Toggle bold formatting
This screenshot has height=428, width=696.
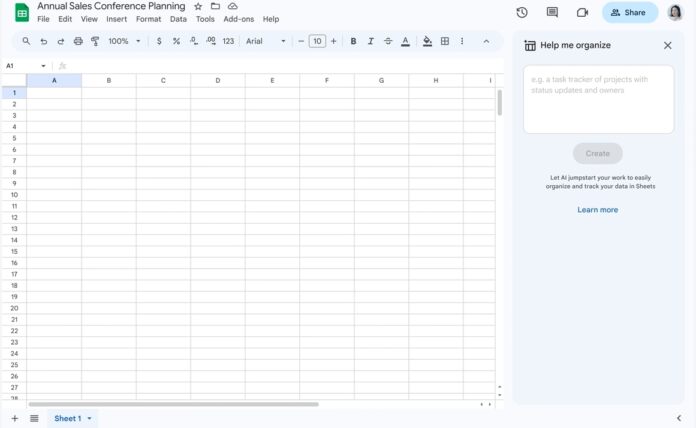pos(353,41)
